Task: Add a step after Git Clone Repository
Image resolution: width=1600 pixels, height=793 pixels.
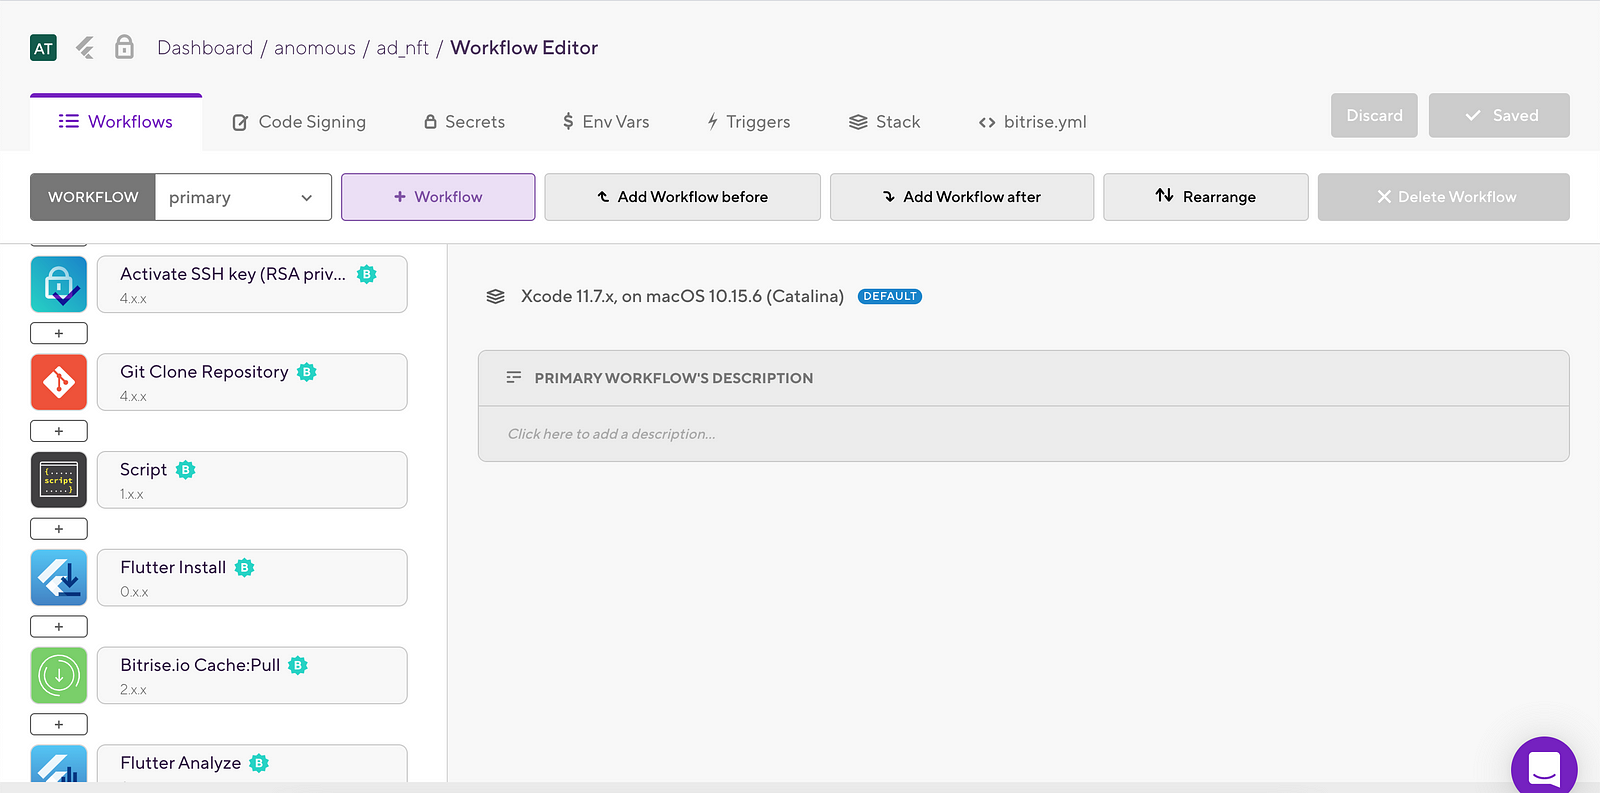Action: point(59,431)
